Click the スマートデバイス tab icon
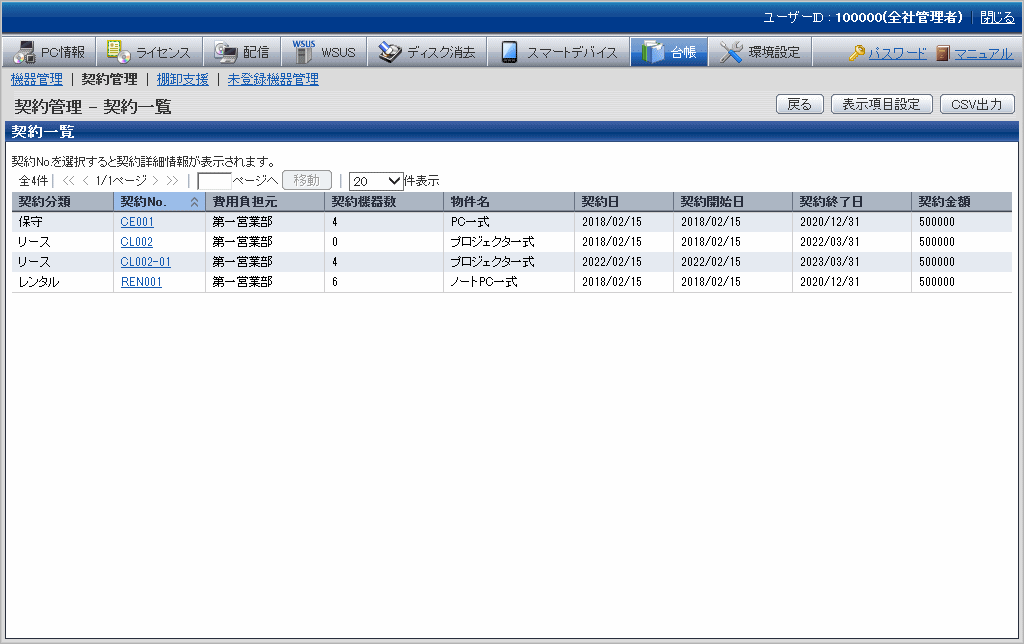1024x644 pixels. [509, 52]
